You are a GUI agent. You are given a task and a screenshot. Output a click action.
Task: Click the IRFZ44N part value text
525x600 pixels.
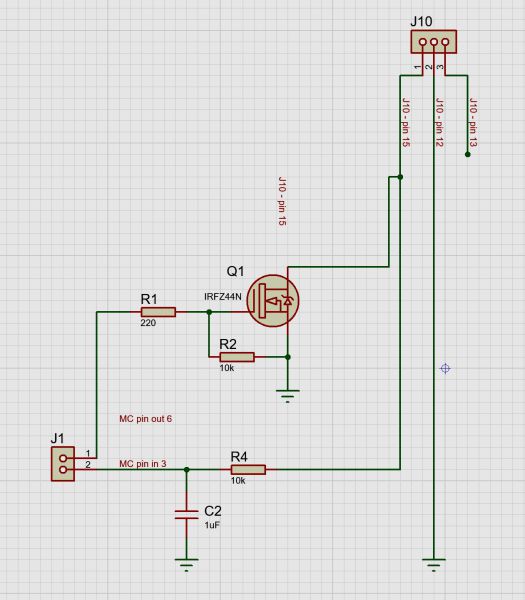tap(223, 297)
